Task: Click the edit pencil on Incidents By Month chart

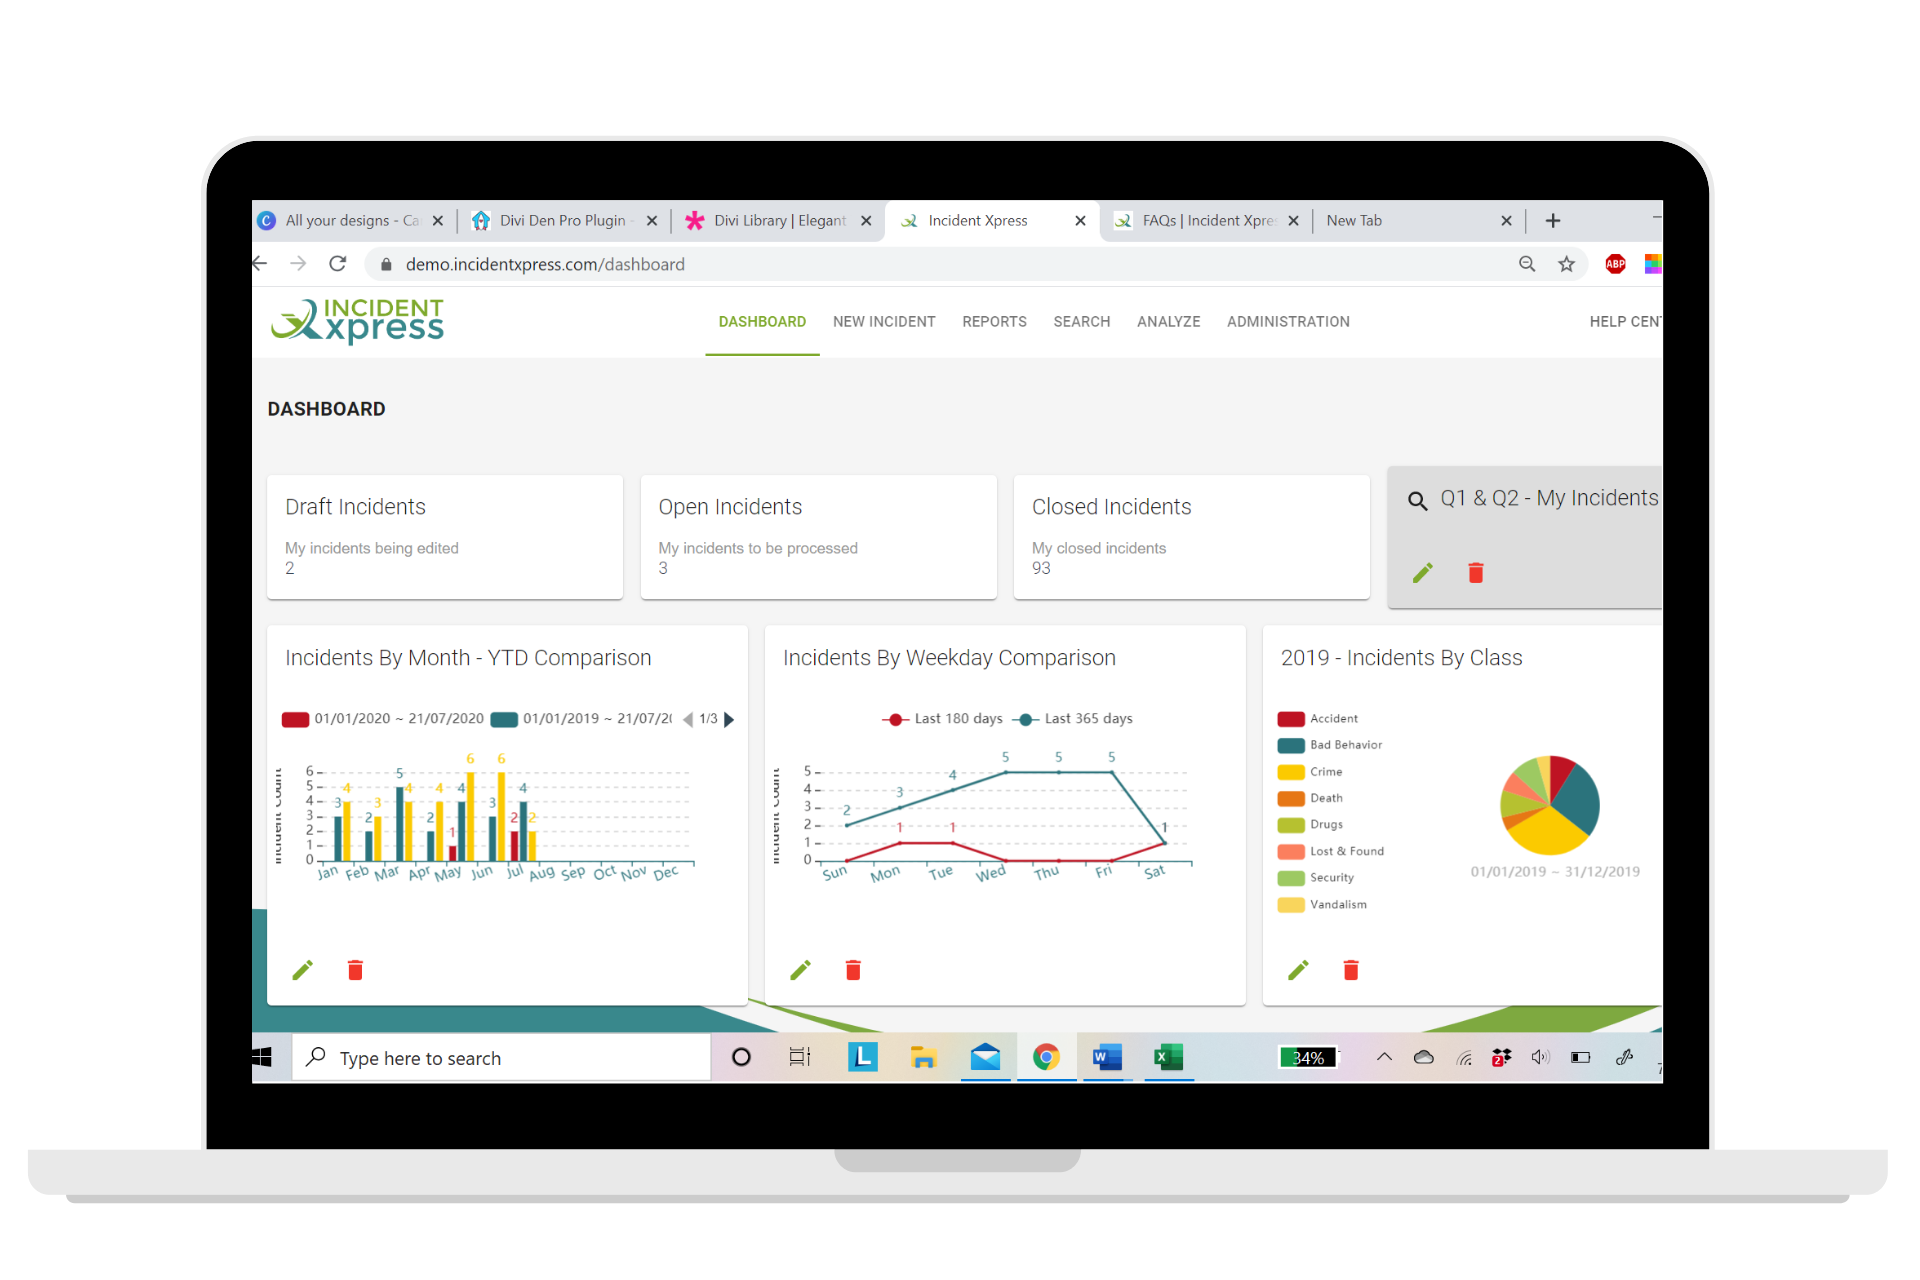Action: (302, 970)
